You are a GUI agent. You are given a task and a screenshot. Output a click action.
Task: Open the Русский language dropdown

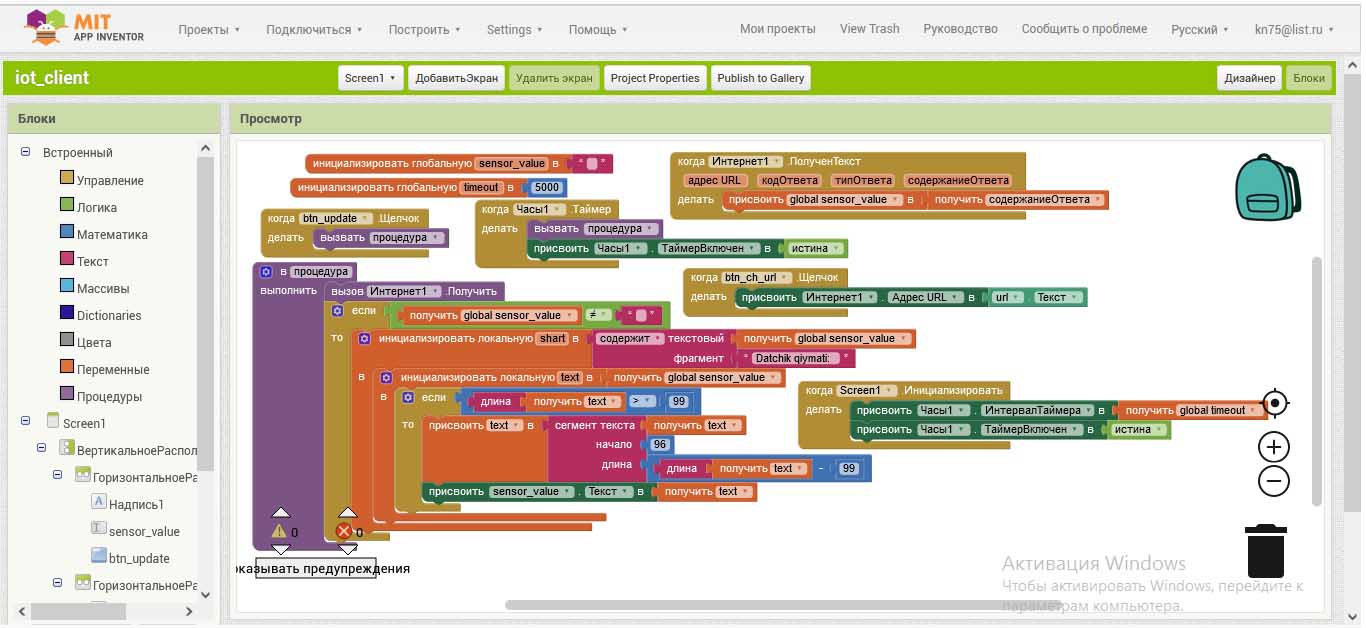click(1199, 30)
